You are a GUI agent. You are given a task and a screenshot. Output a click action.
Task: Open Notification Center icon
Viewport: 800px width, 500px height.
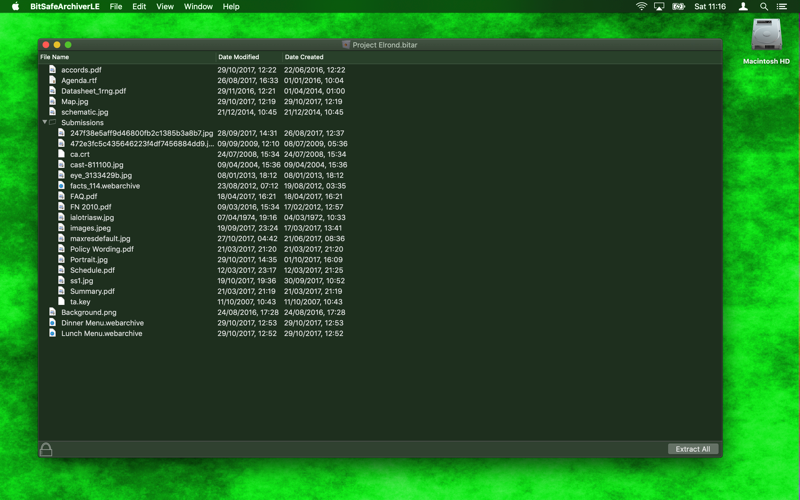click(x=782, y=7)
